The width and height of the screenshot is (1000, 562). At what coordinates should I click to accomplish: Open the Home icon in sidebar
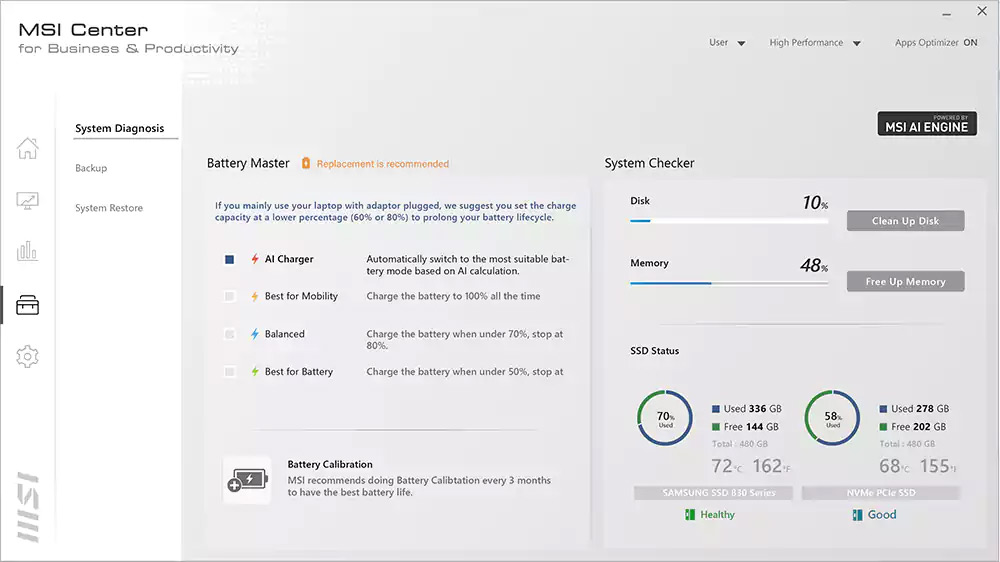pyautogui.click(x=28, y=149)
